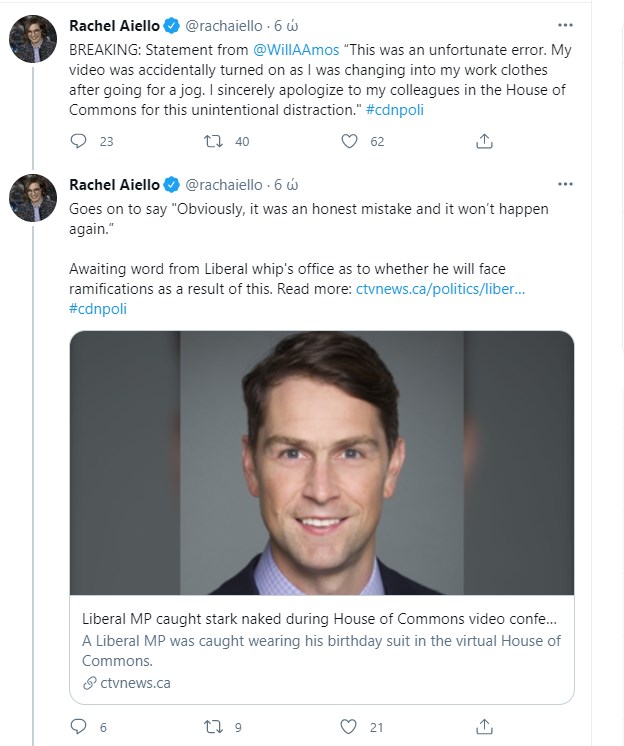Open more options menu on second tweet

tap(566, 184)
